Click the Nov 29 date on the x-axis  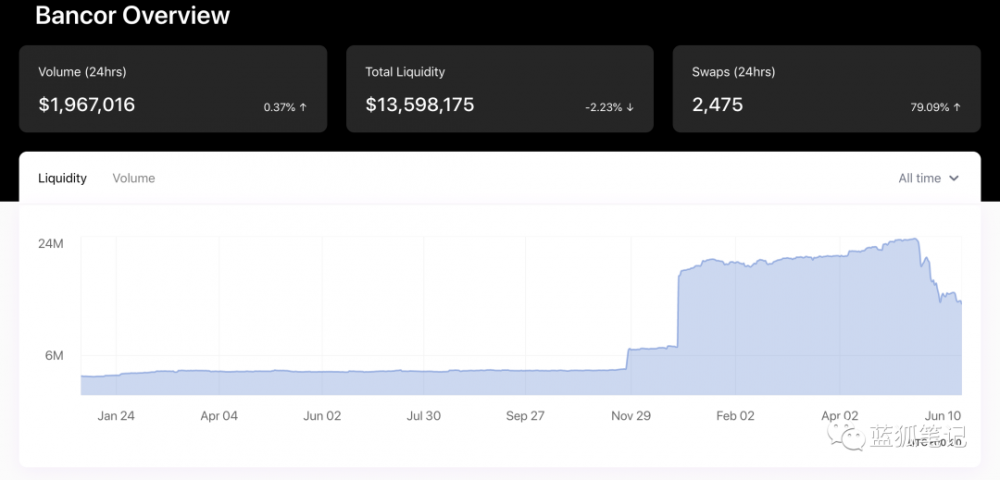pyautogui.click(x=631, y=416)
